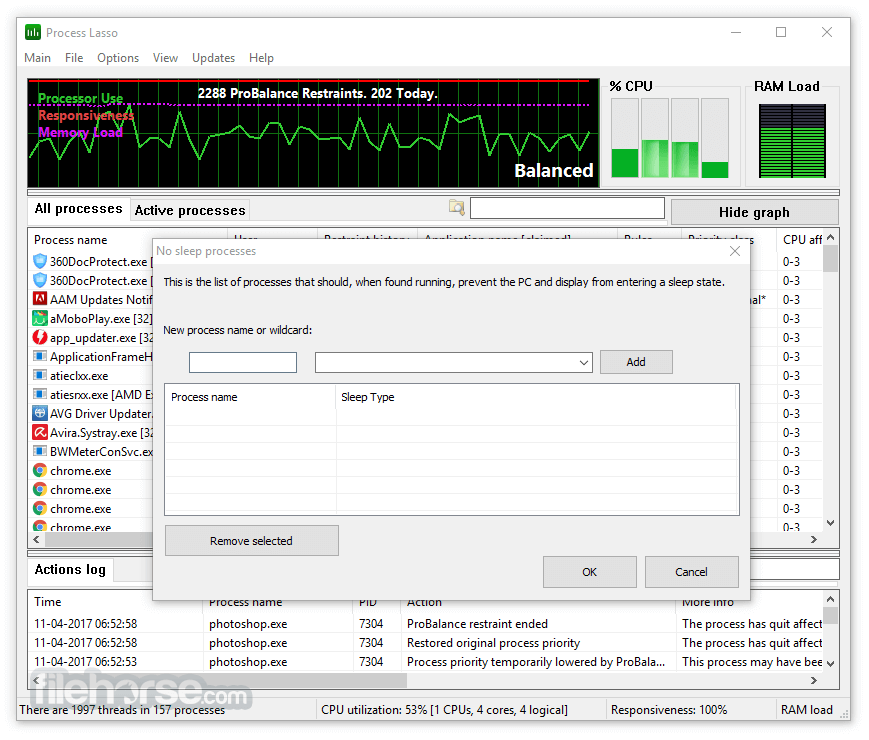The image size is (869, 740).
Task: Click the process list scroll-left arrow
Action: click(x=37, y=539)
